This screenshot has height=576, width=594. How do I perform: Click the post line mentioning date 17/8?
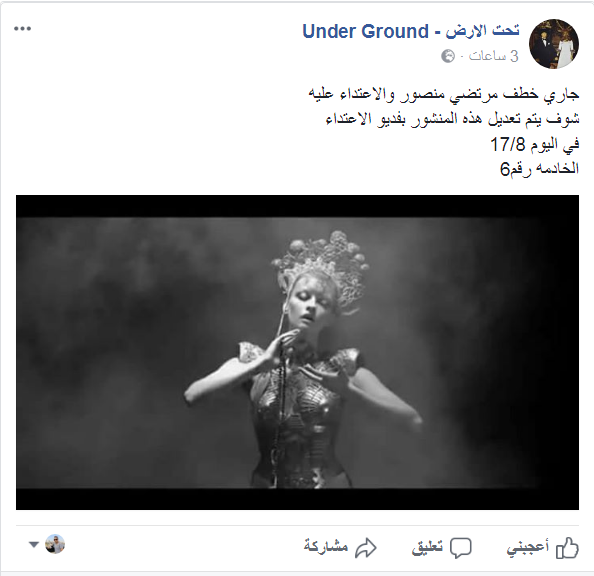535,144
